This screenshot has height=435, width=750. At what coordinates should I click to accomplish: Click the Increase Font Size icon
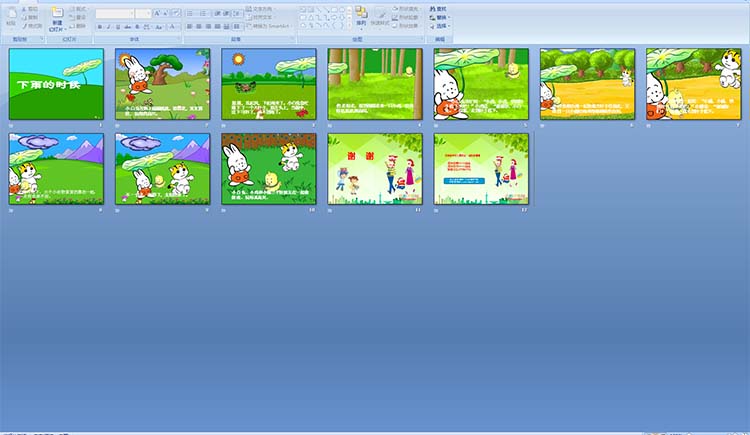coord(157,13)
